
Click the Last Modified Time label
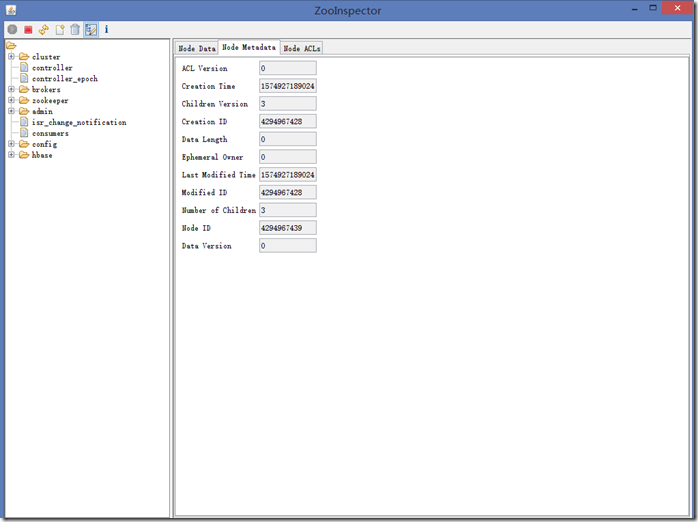[219, 175]
